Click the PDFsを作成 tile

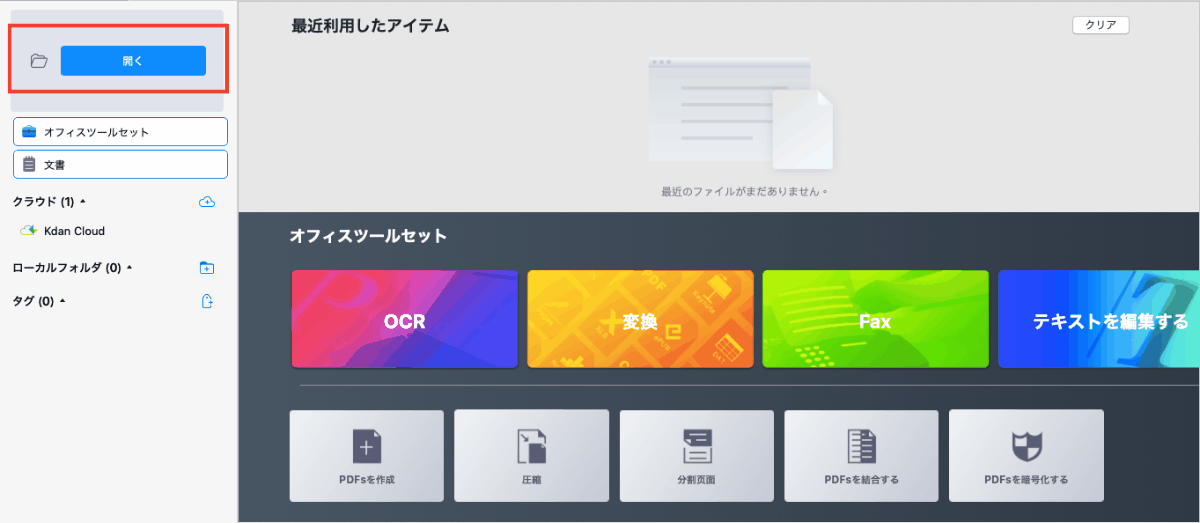tap(366, 455)
